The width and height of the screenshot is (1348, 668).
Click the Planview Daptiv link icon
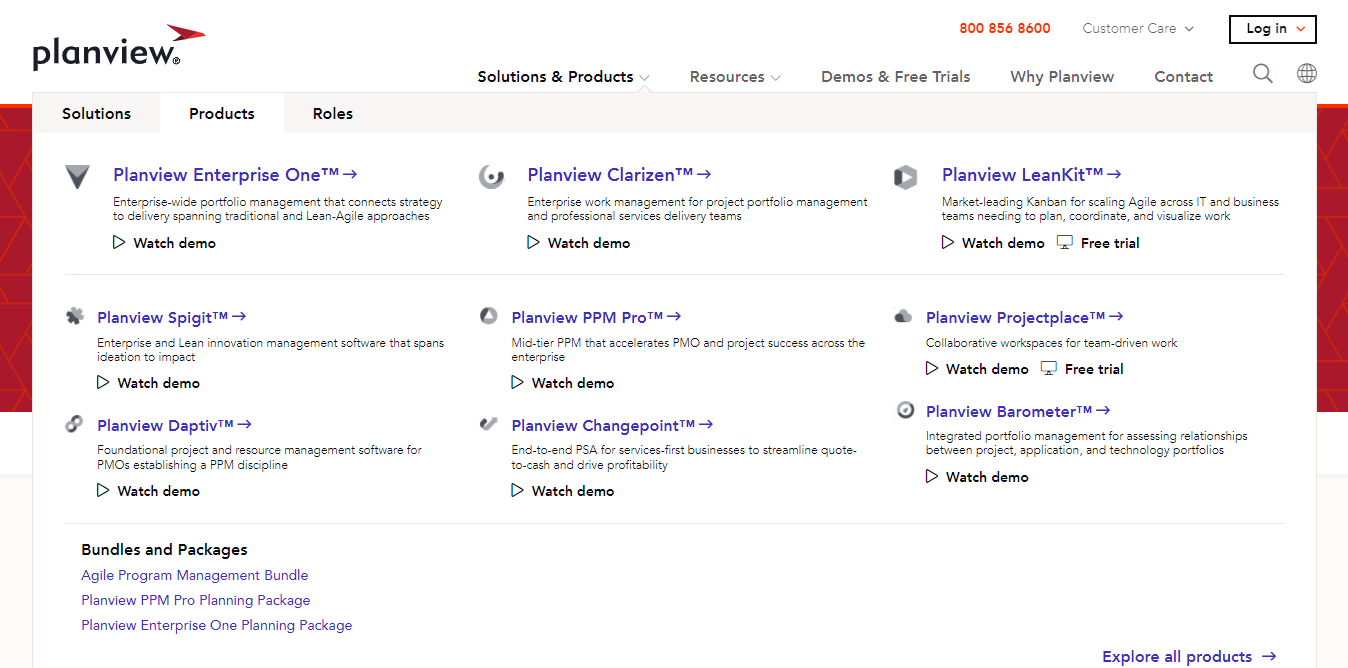click(75, 424)
